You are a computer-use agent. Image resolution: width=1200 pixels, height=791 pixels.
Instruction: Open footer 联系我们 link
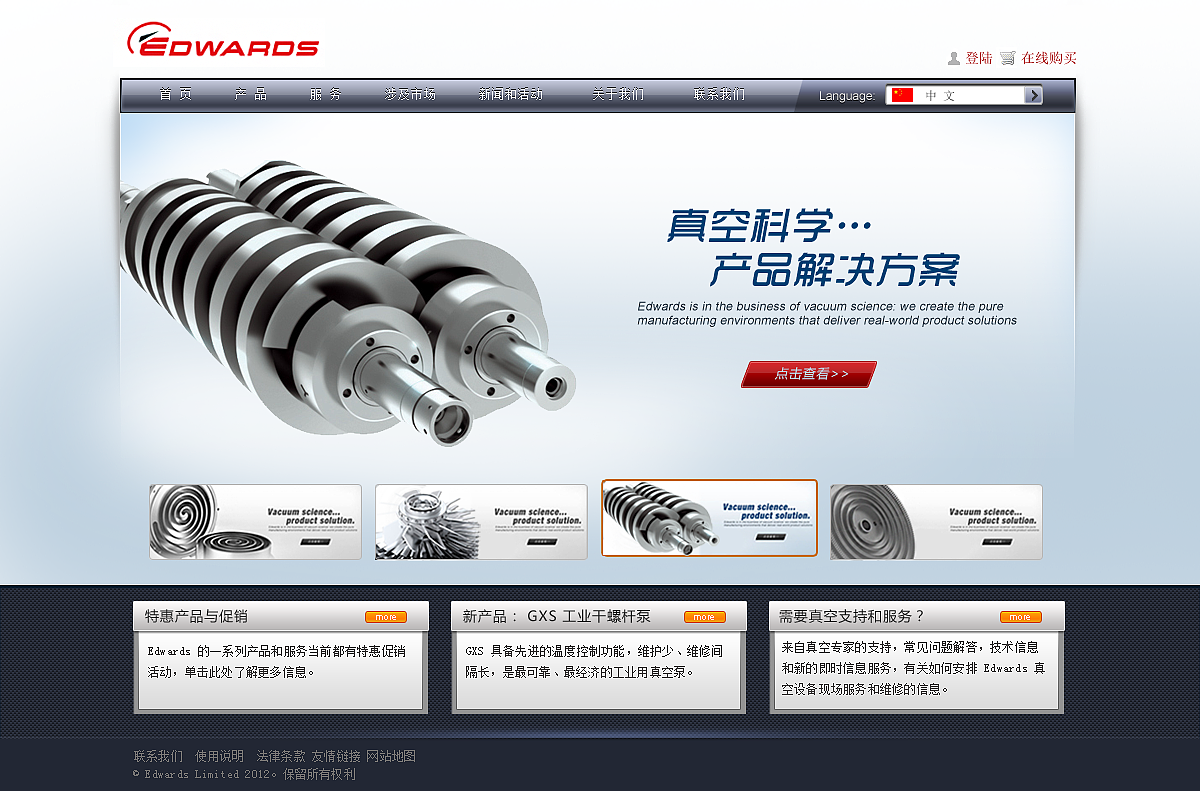[159, 756]
